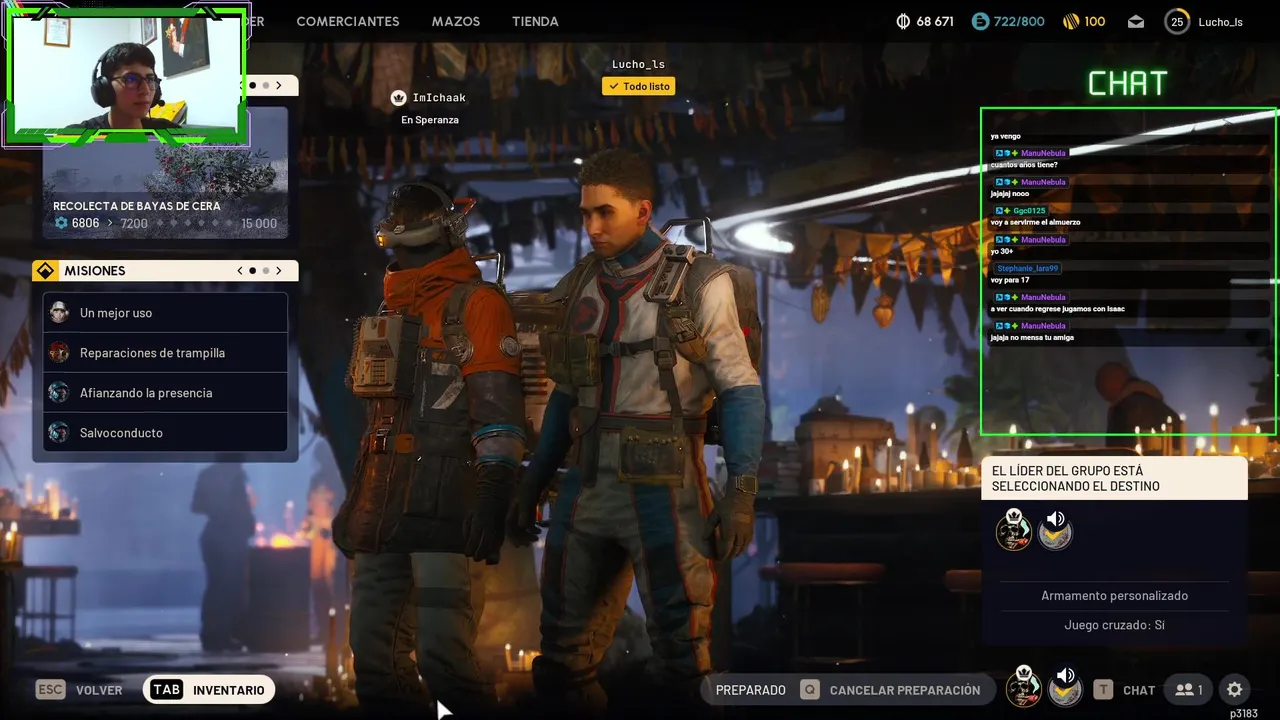This screenshot has height=720, width=1280.
Task: Click the 'En Speranza' status text
Action: (x=430, y=120)
